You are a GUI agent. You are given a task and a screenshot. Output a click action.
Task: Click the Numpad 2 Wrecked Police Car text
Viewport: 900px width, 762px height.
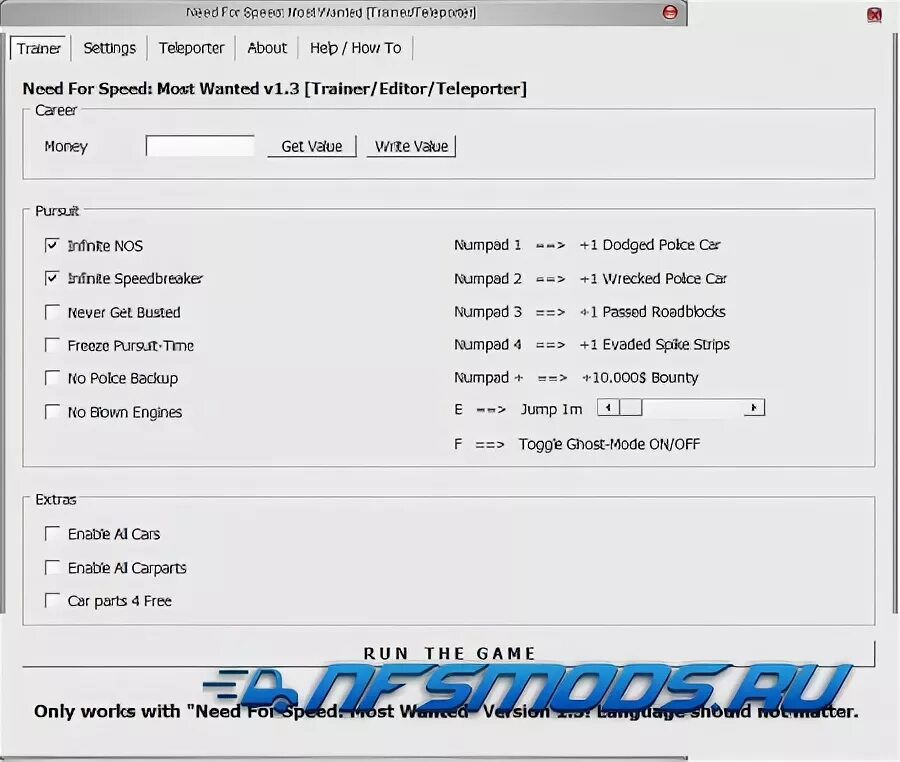(x=590, y=278)
